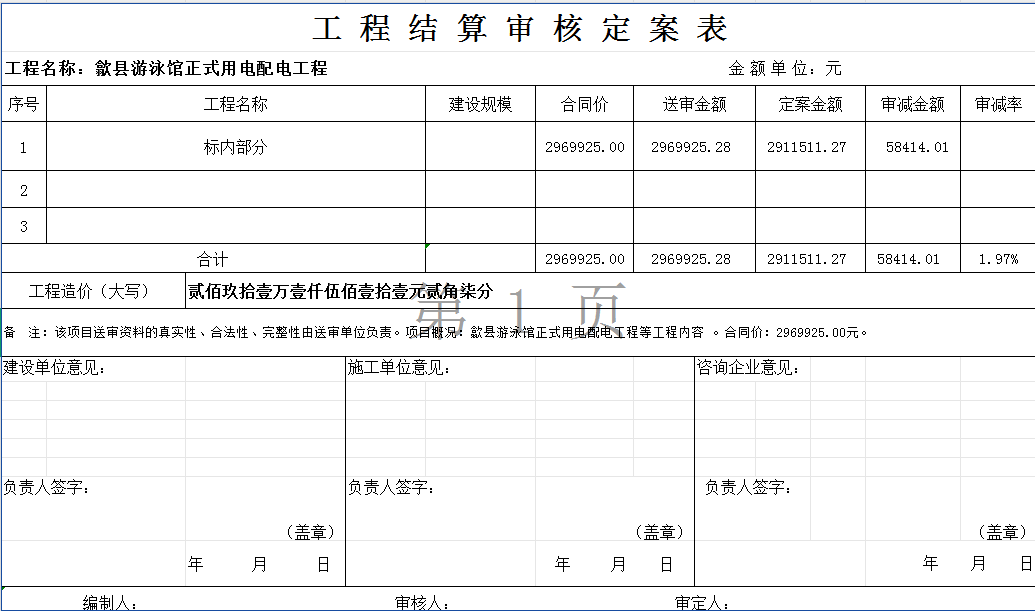
Task: Select the 1.97% reduction rate cell
Action: coord(997,259)
